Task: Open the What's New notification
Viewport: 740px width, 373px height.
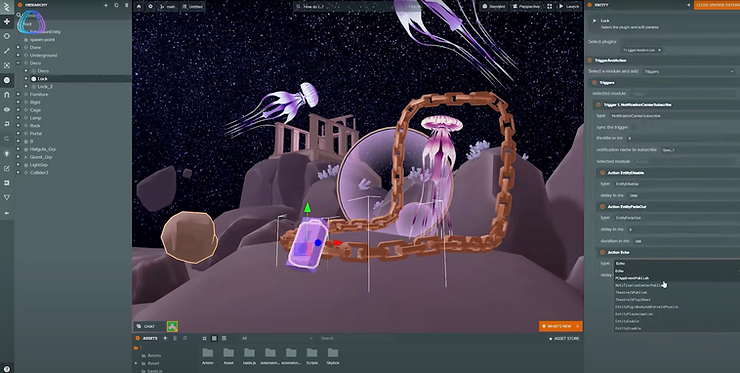Action: pos(560,326)
